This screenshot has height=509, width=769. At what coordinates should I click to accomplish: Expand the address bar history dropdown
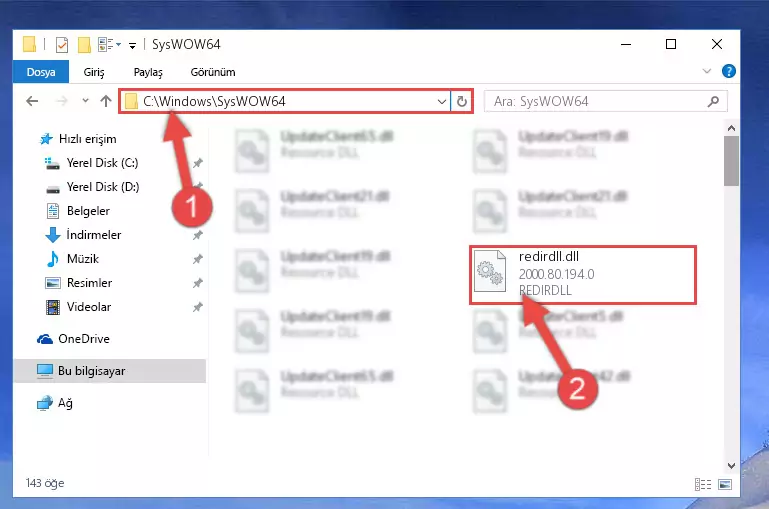[441, 102]
